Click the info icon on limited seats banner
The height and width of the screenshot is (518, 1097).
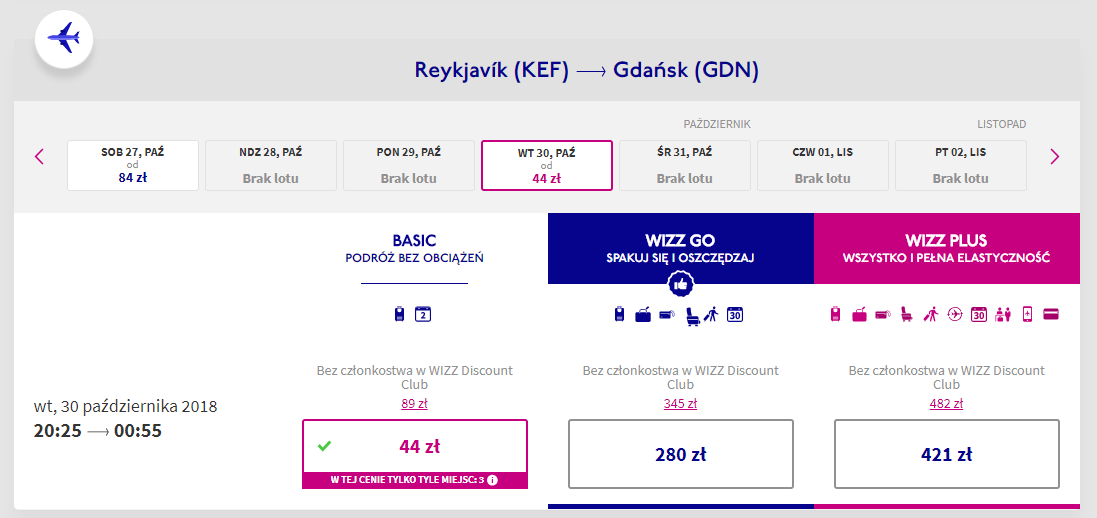point(492,480)
